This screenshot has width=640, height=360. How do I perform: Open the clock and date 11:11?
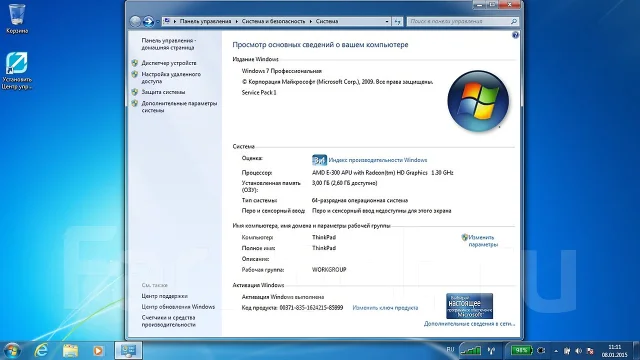pyautogui.click(x=614, y=351)
